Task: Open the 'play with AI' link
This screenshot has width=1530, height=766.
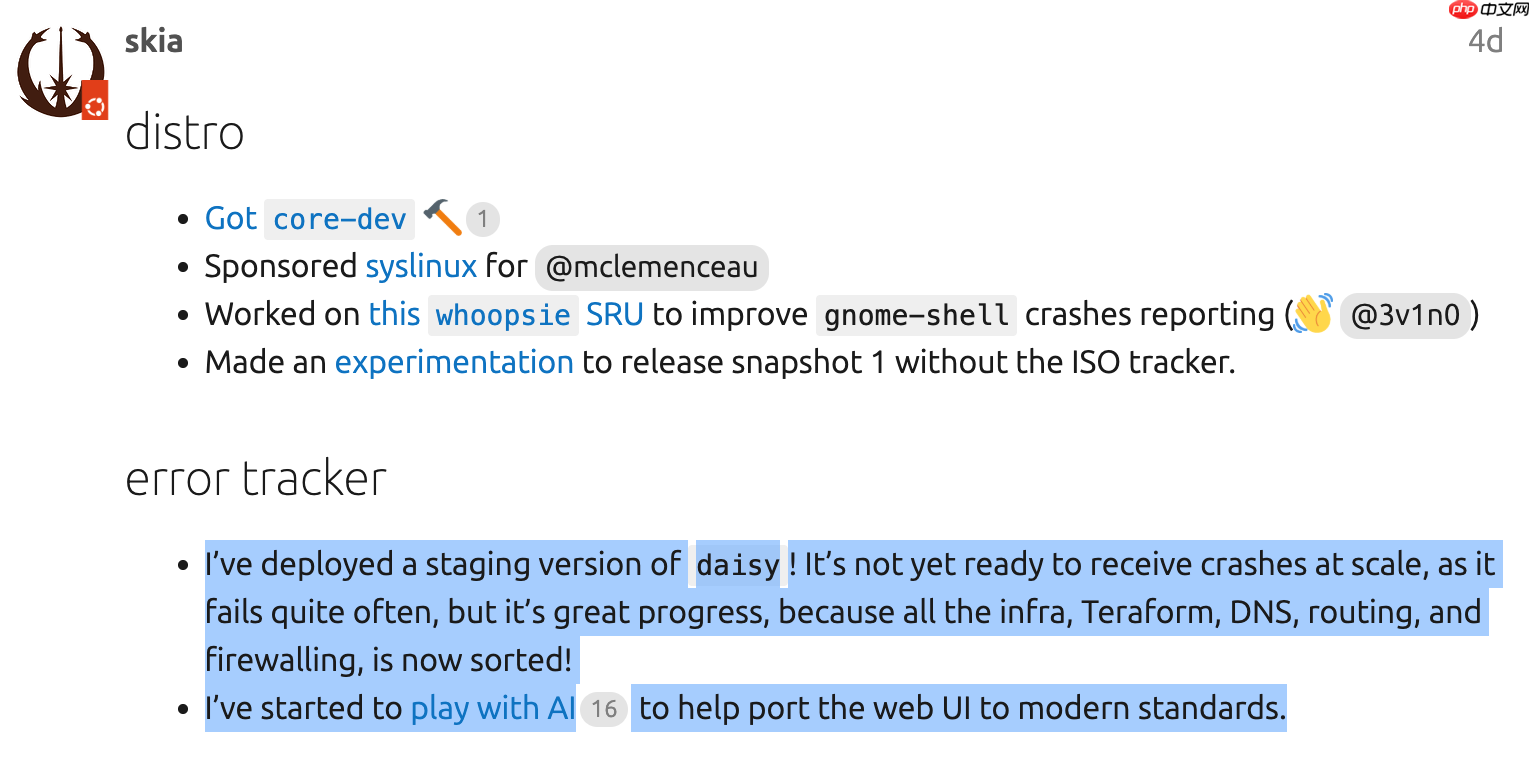Action: [492, 709]
